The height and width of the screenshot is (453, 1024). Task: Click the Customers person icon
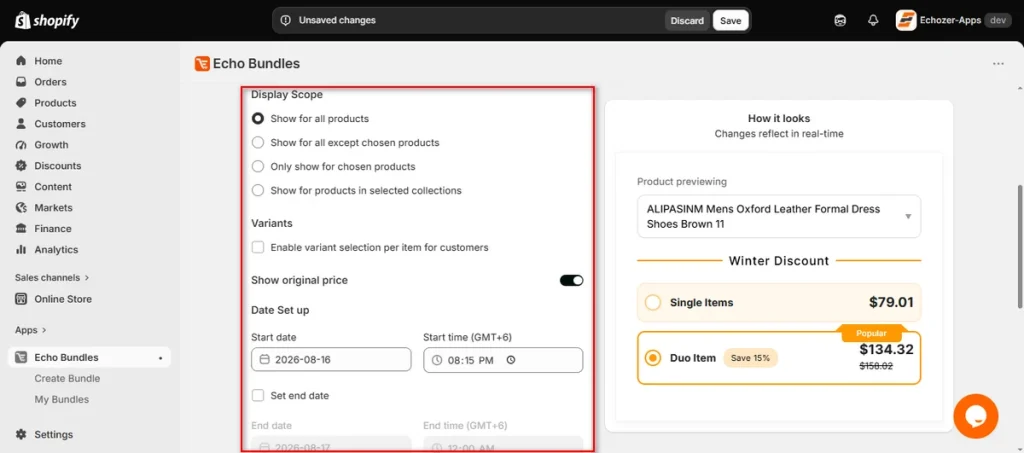21,123
